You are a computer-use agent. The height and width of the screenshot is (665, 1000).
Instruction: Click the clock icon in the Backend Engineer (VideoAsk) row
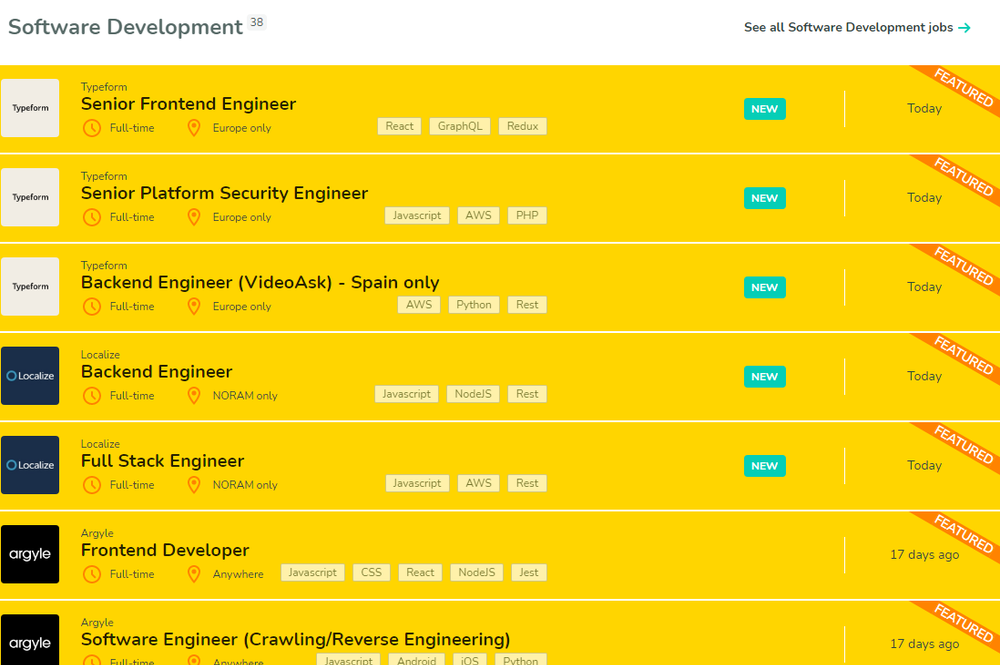tap(92, 307)
